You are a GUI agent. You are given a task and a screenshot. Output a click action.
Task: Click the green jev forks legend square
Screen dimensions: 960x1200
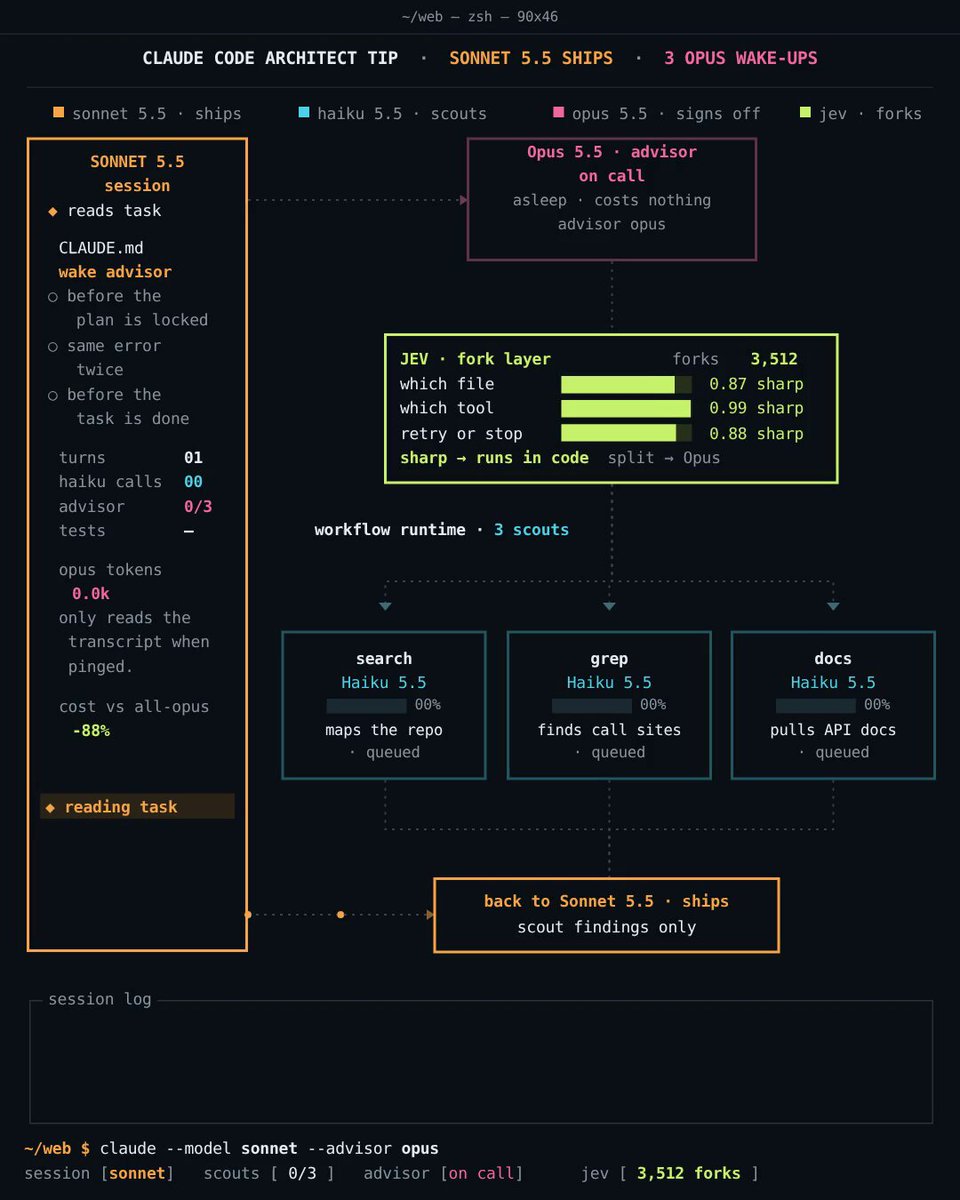805,113
